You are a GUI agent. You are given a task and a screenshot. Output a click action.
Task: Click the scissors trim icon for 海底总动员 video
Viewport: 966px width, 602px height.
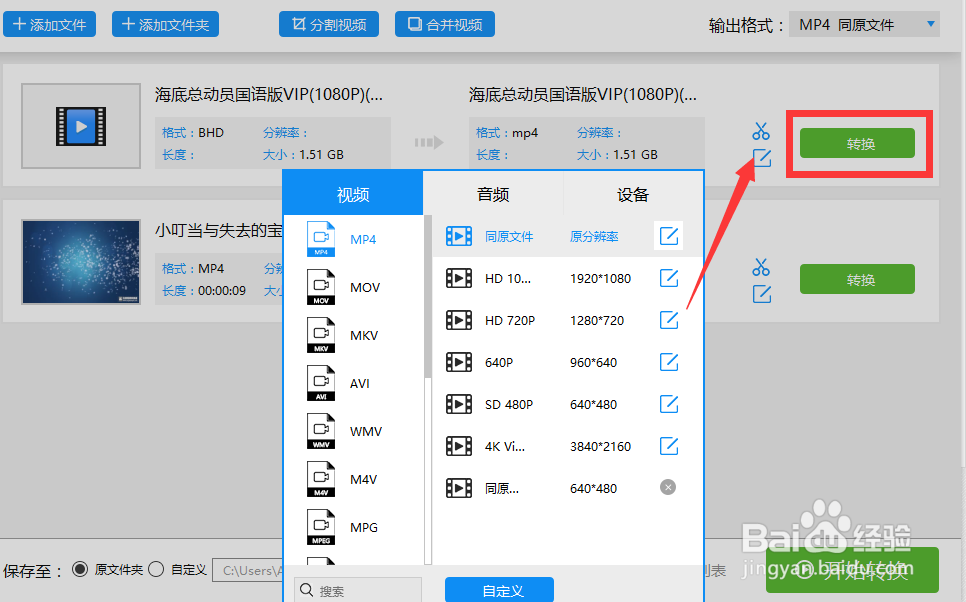(x=761, y=130)
